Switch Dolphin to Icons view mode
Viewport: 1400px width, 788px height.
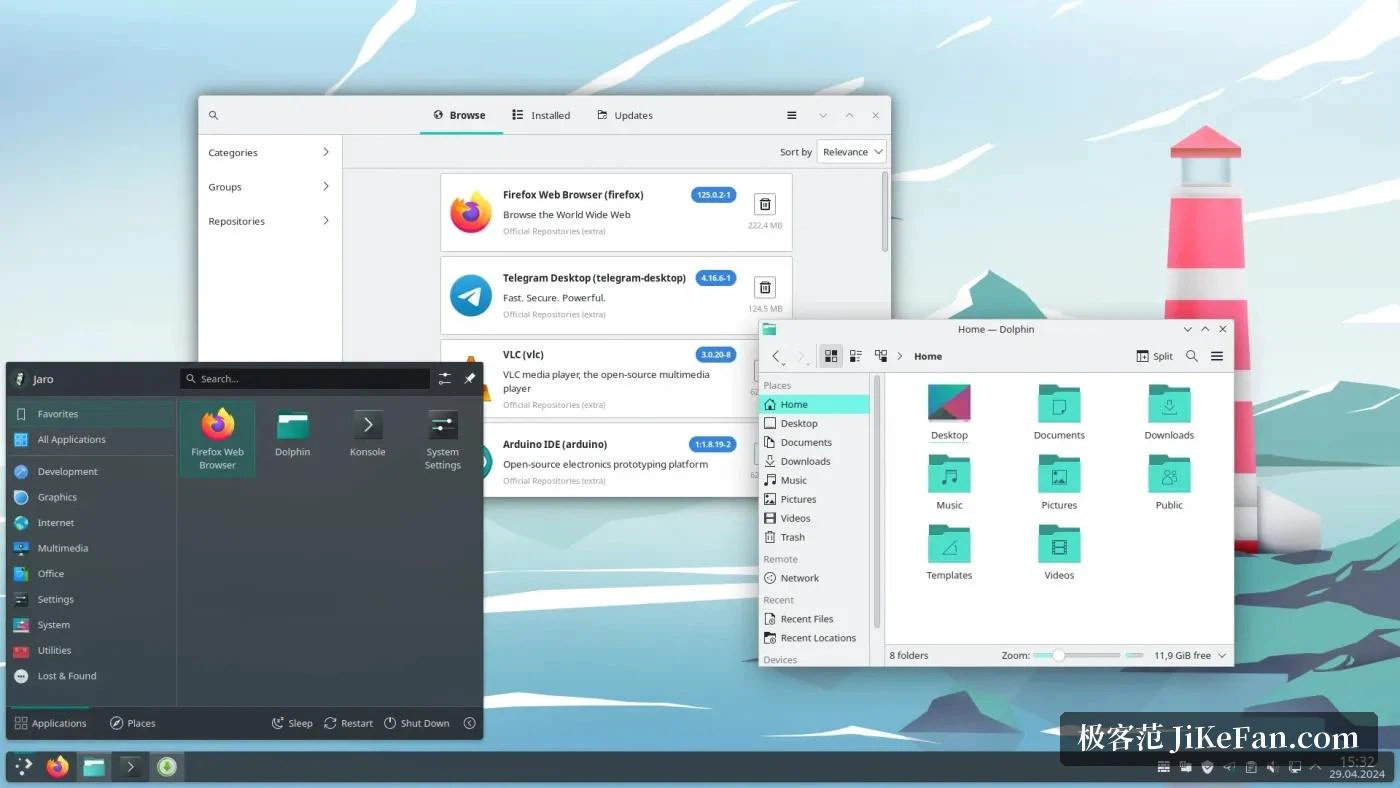(x=831, y=356)
